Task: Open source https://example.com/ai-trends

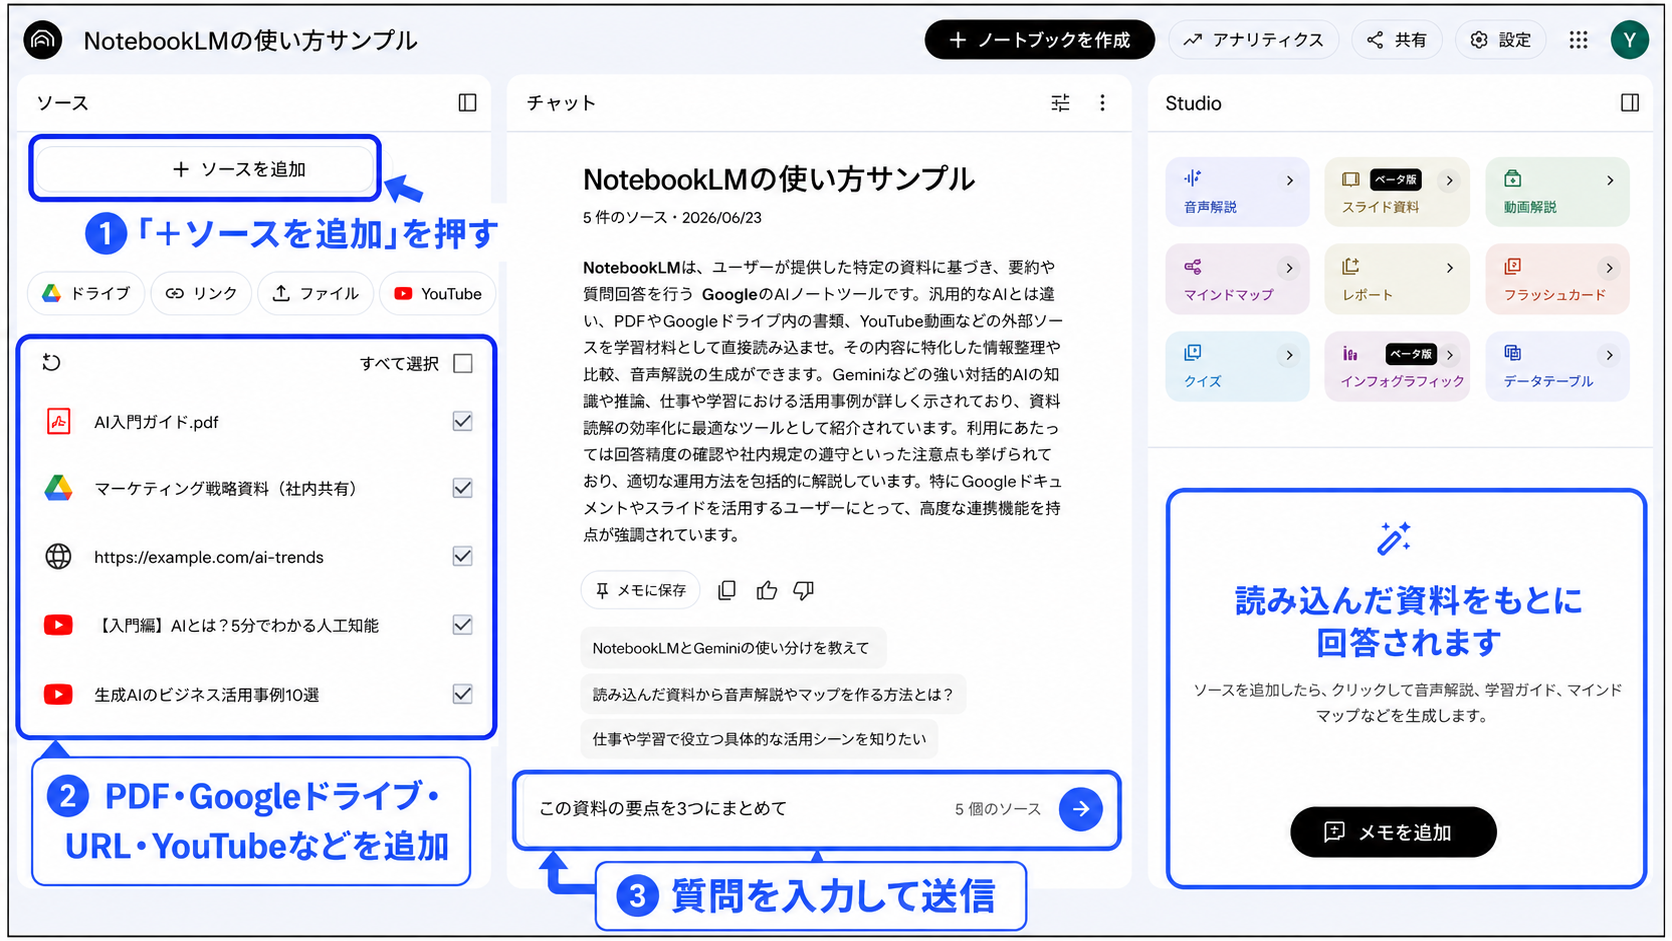Action: [209, 557]
